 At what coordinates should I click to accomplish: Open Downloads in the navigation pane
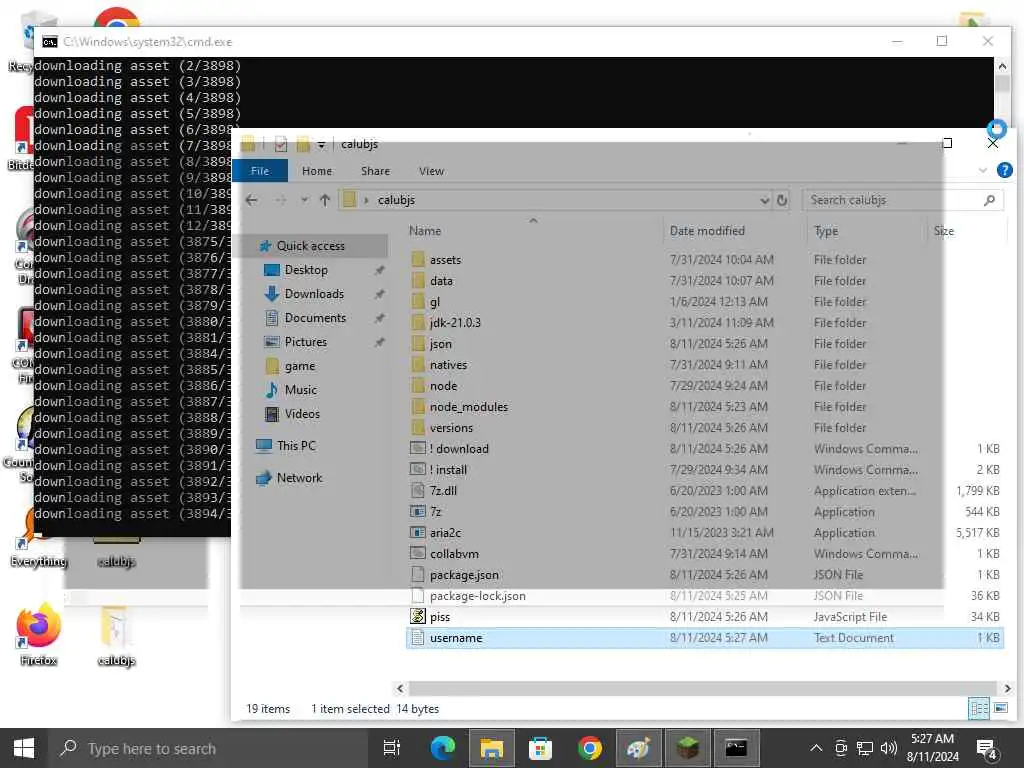314,294
